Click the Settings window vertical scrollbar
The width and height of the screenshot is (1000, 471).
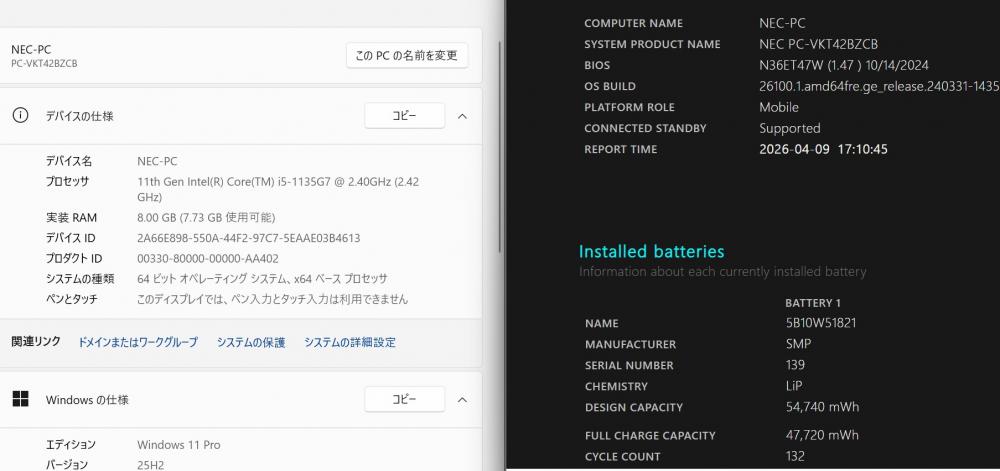500,147
